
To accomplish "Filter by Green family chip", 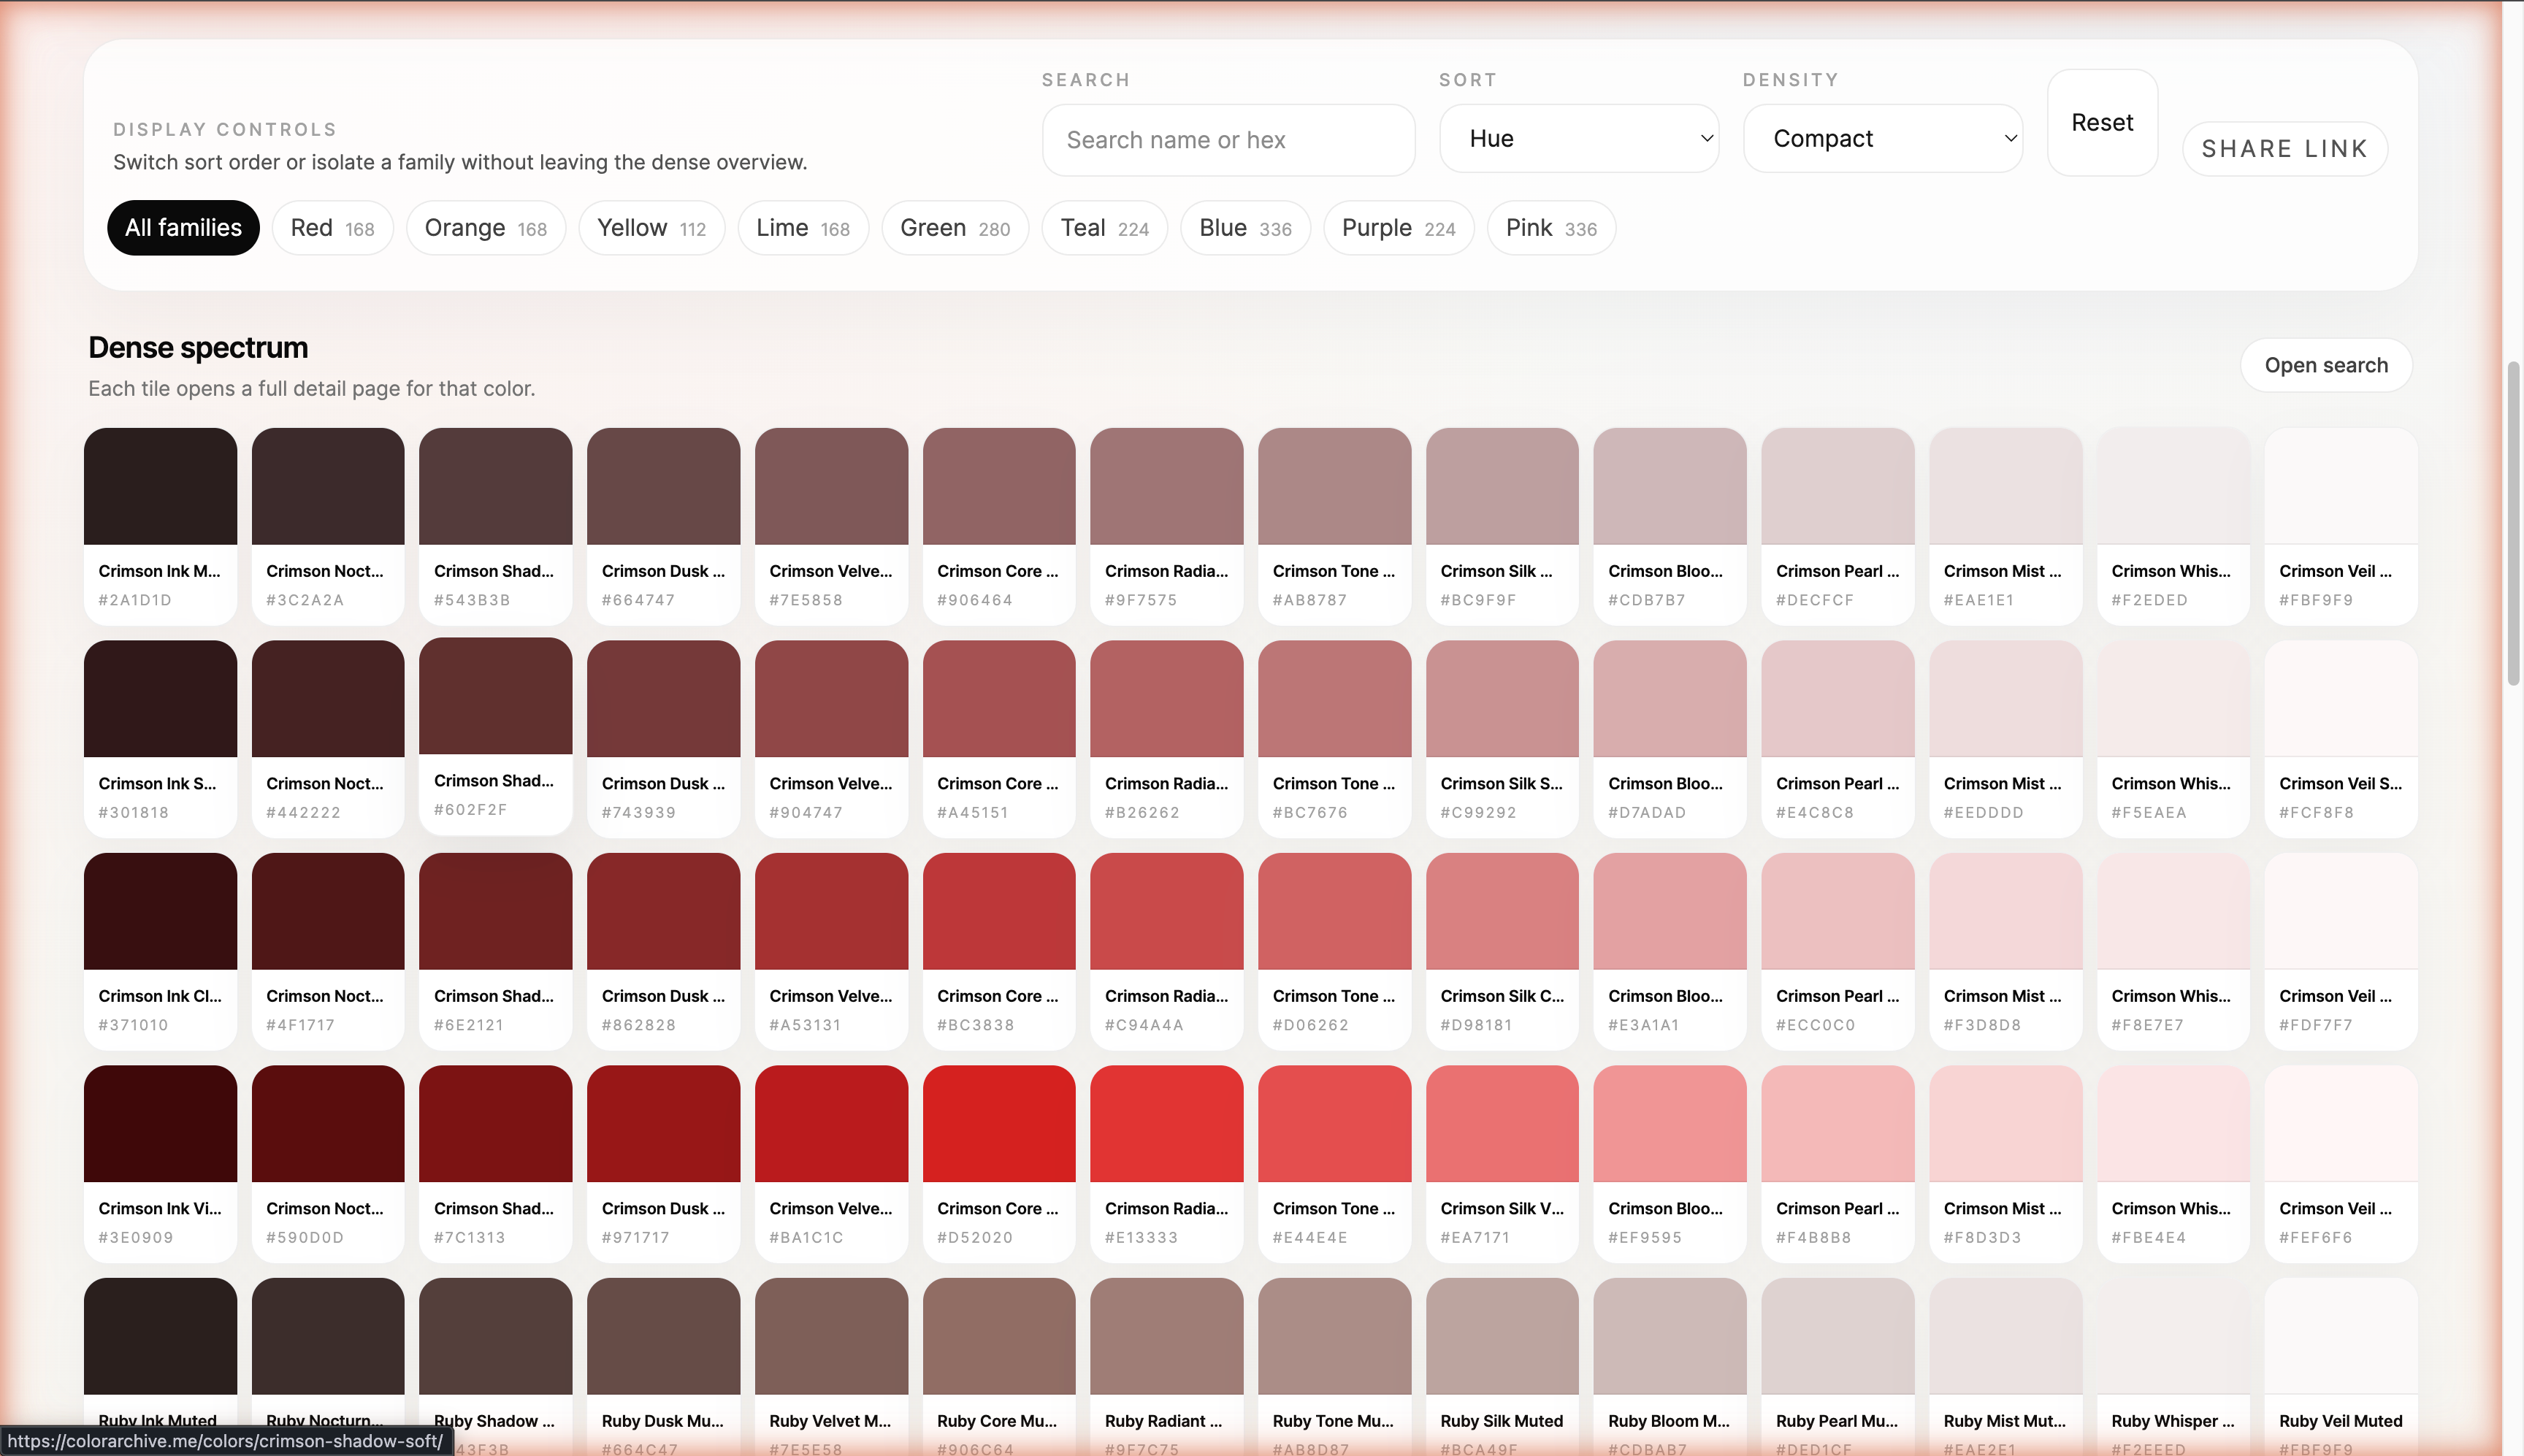I will 955,228.
